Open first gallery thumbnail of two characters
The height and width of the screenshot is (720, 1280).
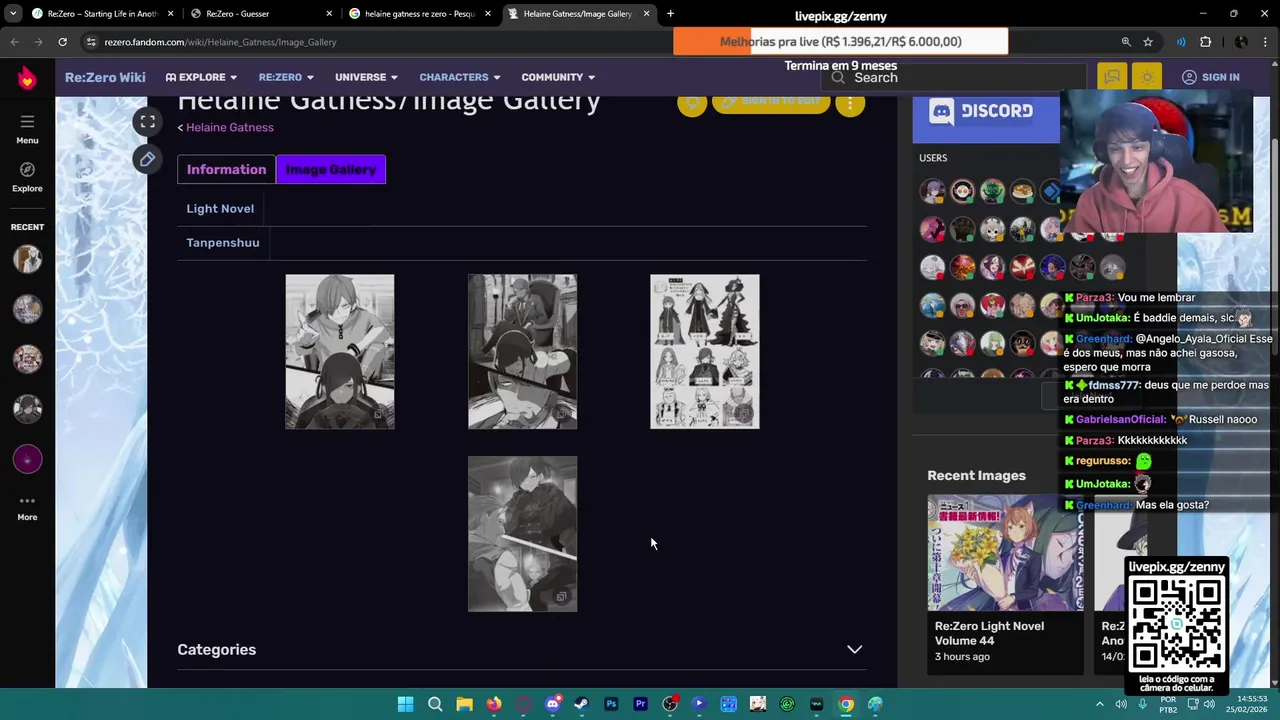tap(340, 351)
